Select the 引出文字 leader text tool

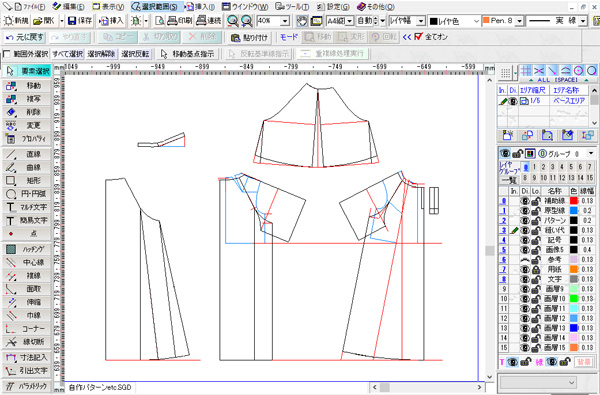27,371
